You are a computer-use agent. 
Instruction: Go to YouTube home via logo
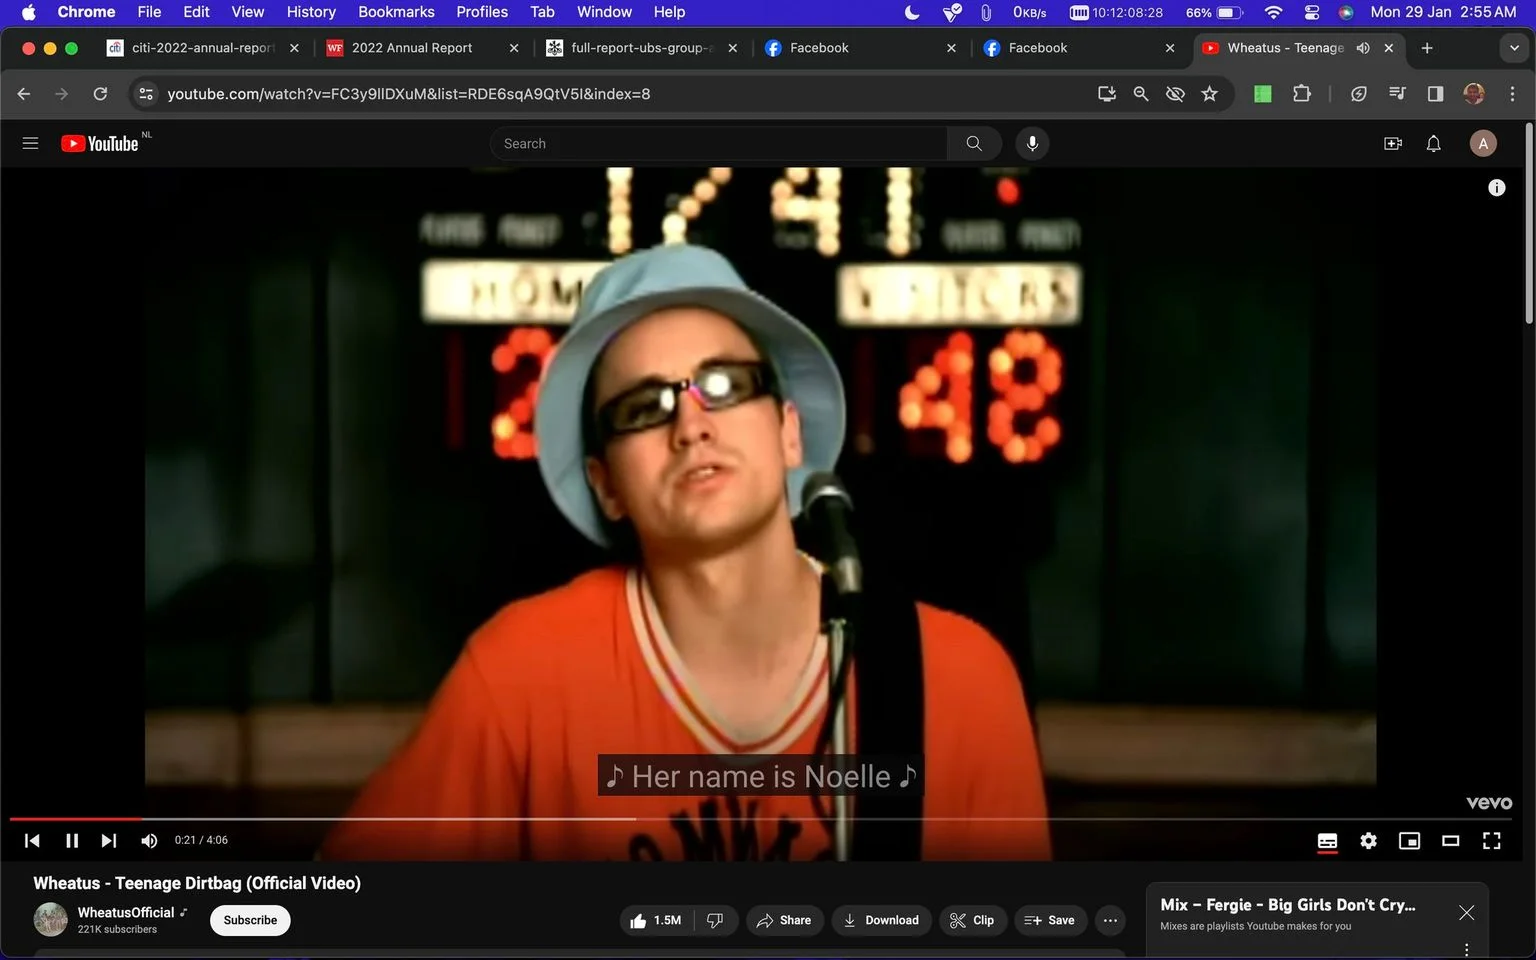(x=100, y=143)
